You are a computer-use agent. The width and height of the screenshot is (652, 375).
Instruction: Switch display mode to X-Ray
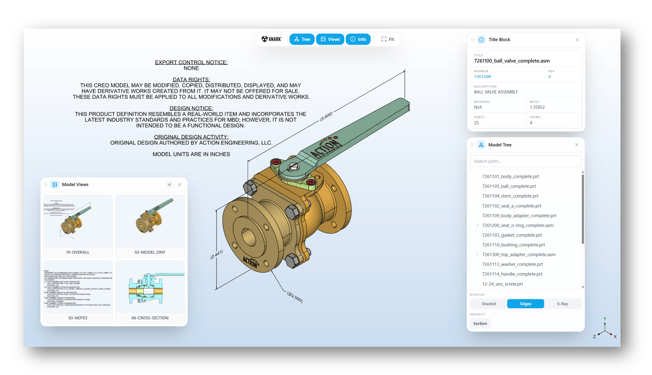tap(562, 304)
